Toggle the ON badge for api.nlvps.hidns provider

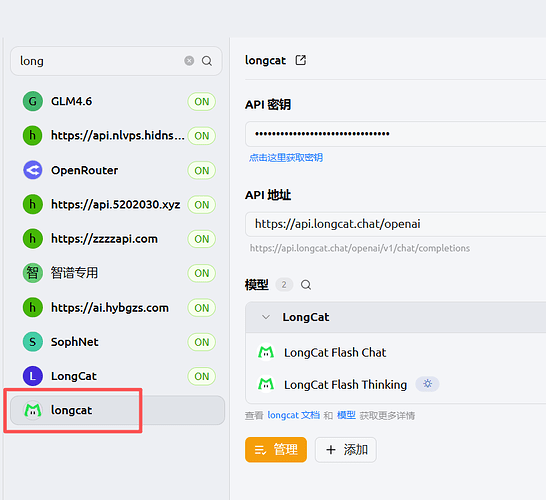pos(202,136)
